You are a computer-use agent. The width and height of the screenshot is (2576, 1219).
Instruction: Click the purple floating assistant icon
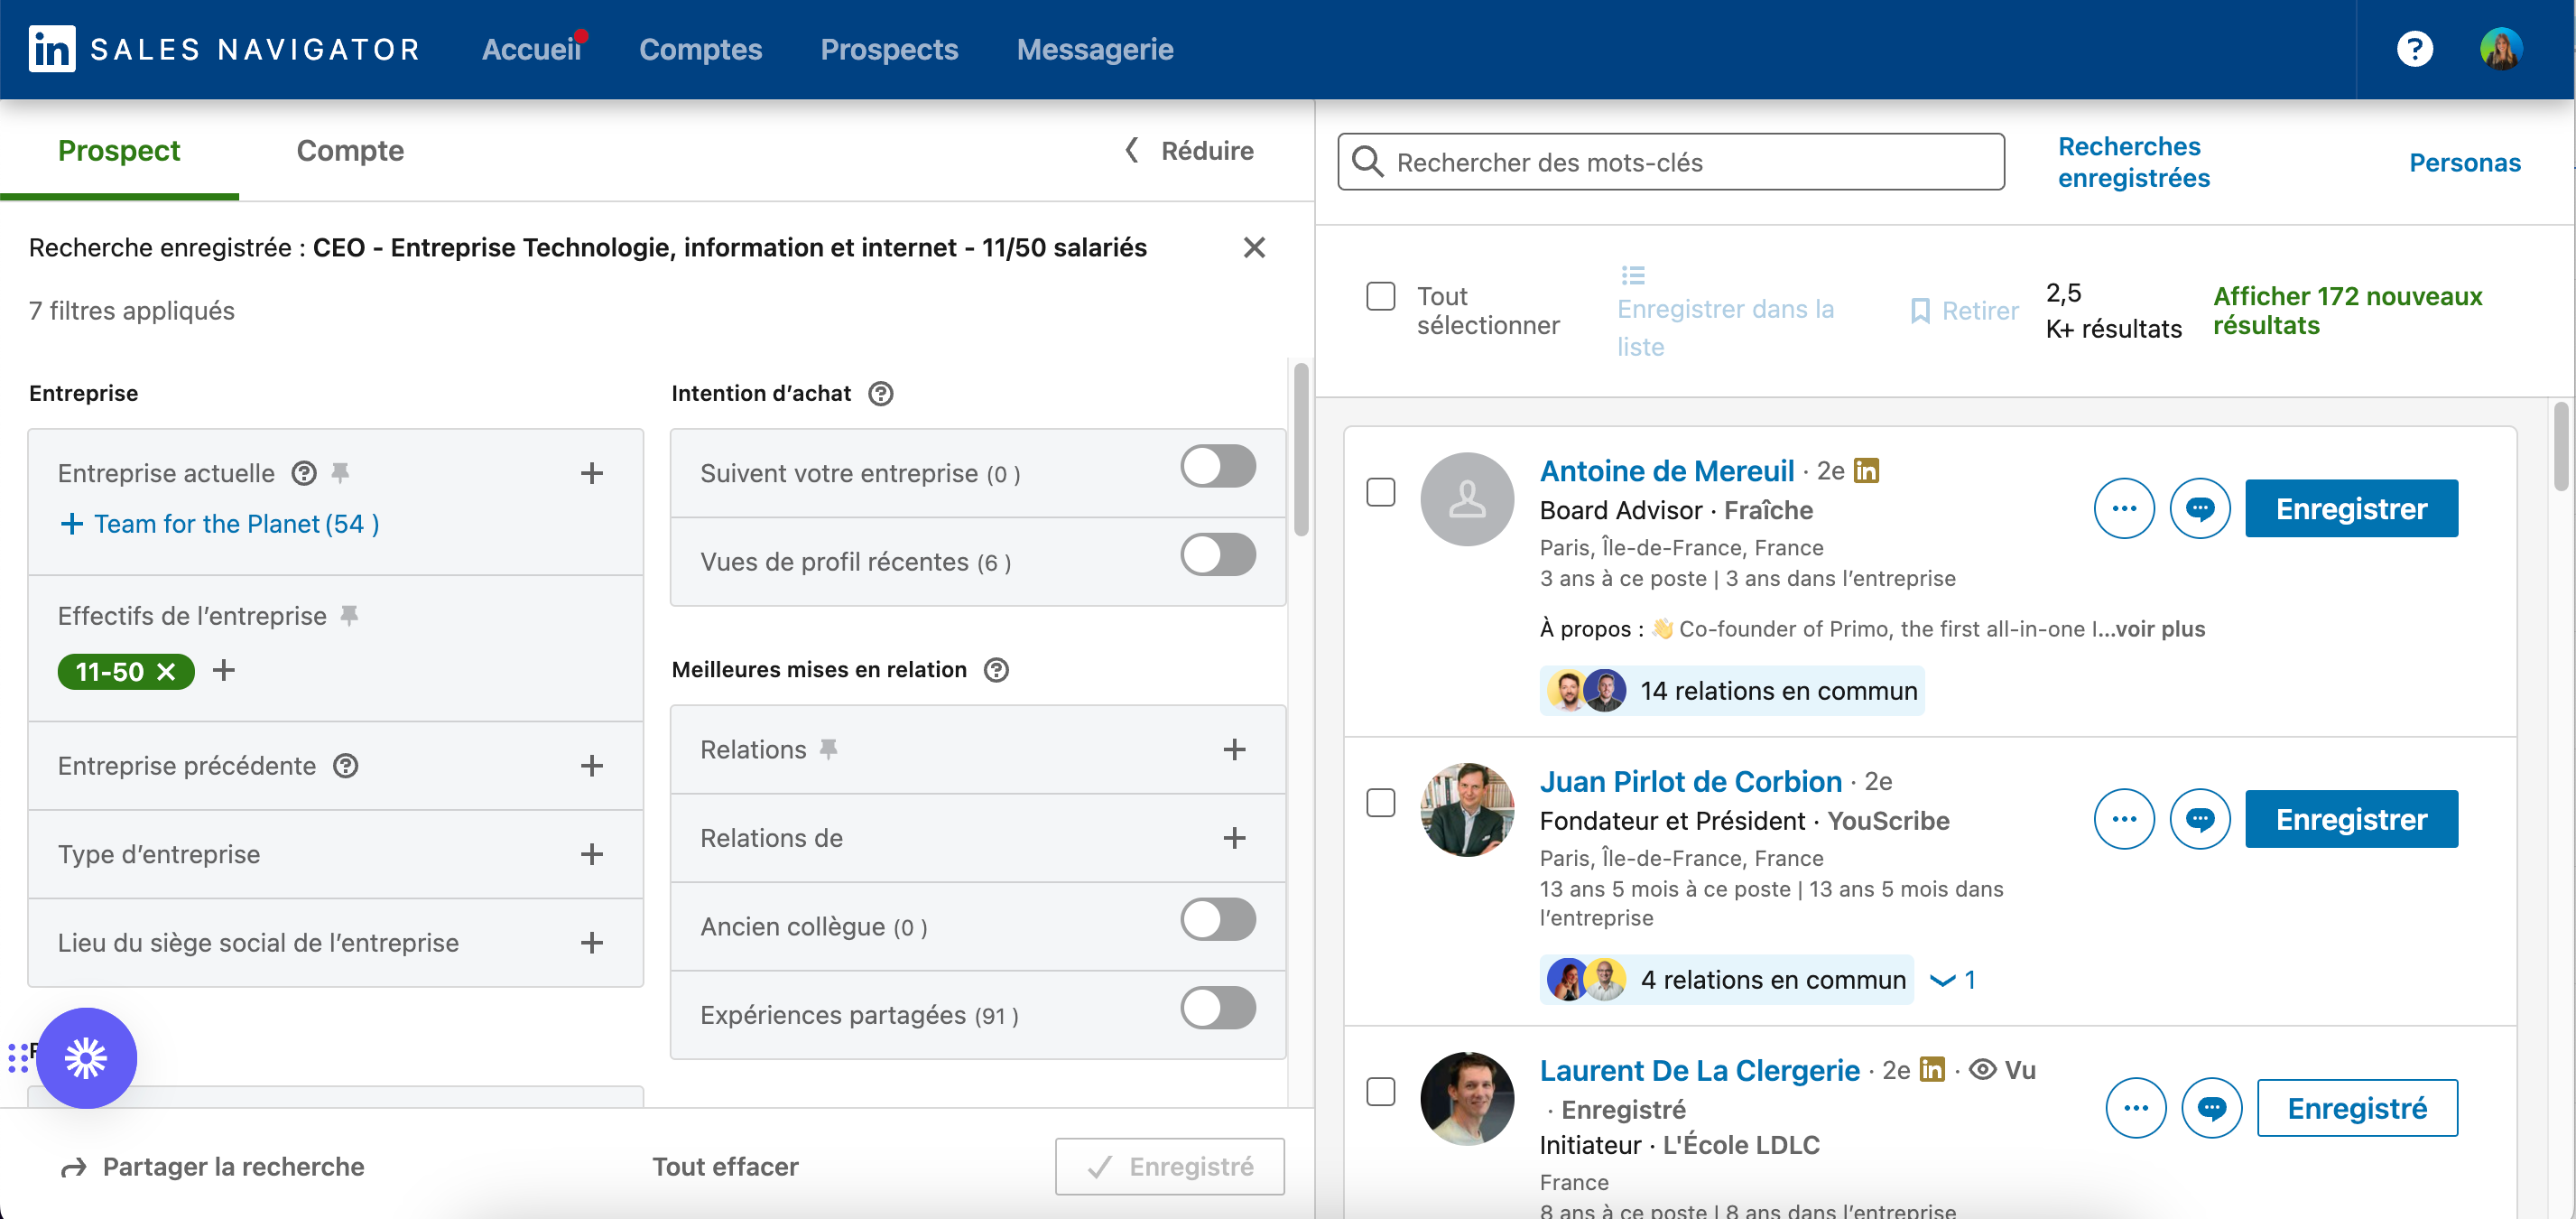coord(86,1058)
